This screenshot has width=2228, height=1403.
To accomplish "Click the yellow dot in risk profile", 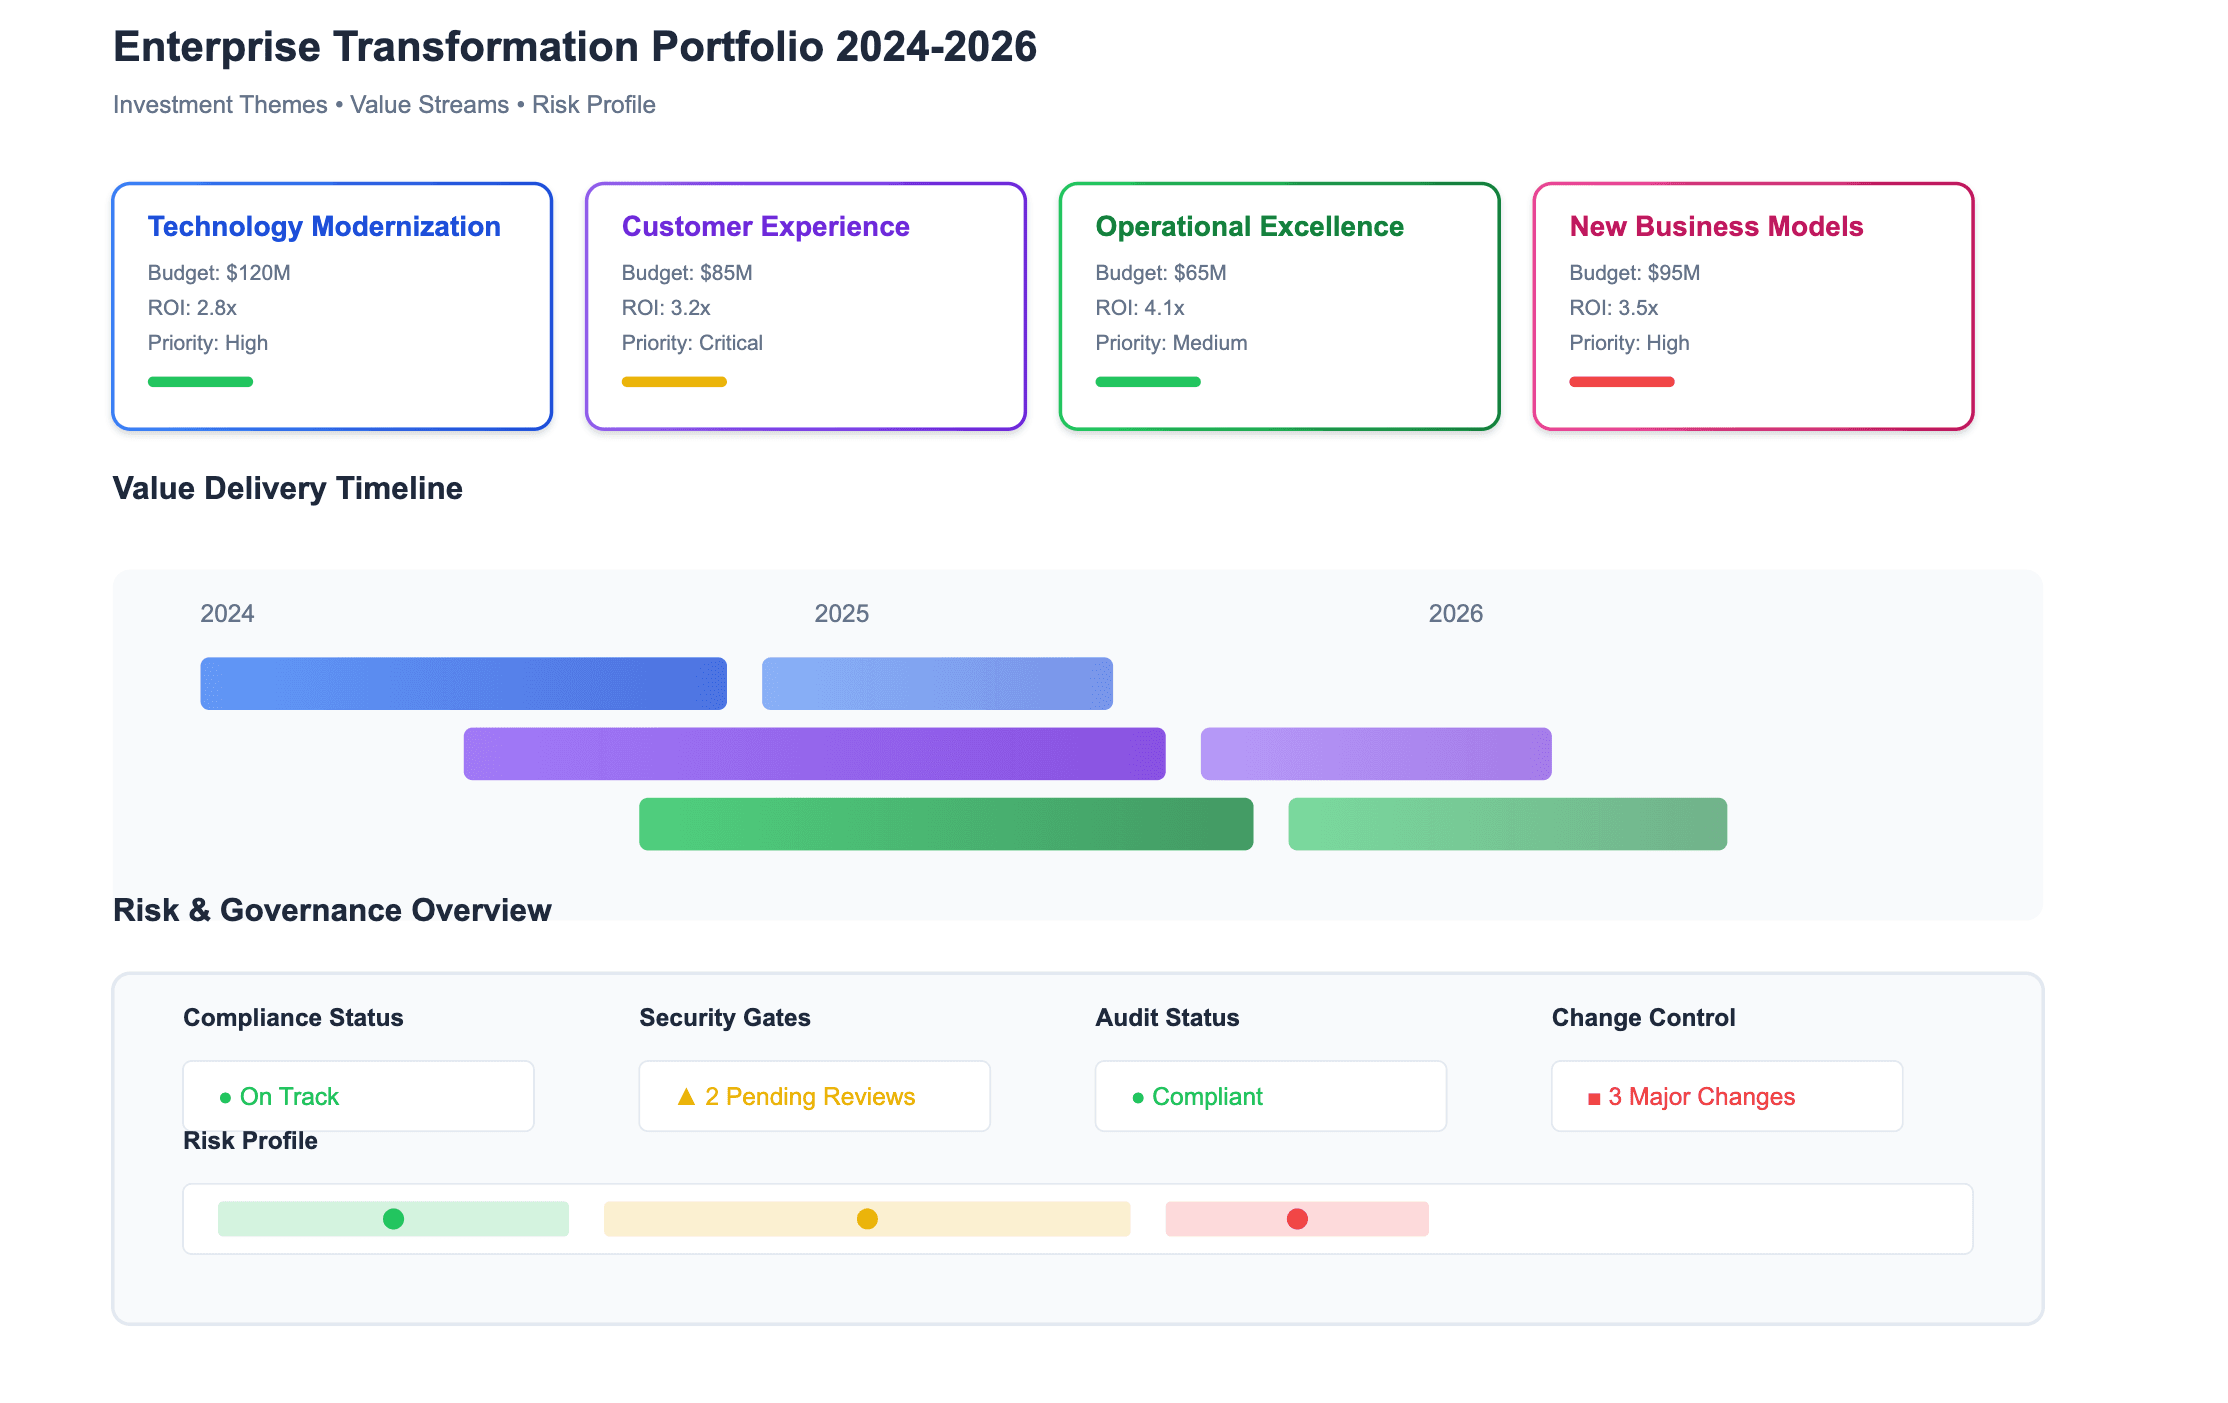I will click(x=867, y=1218).
